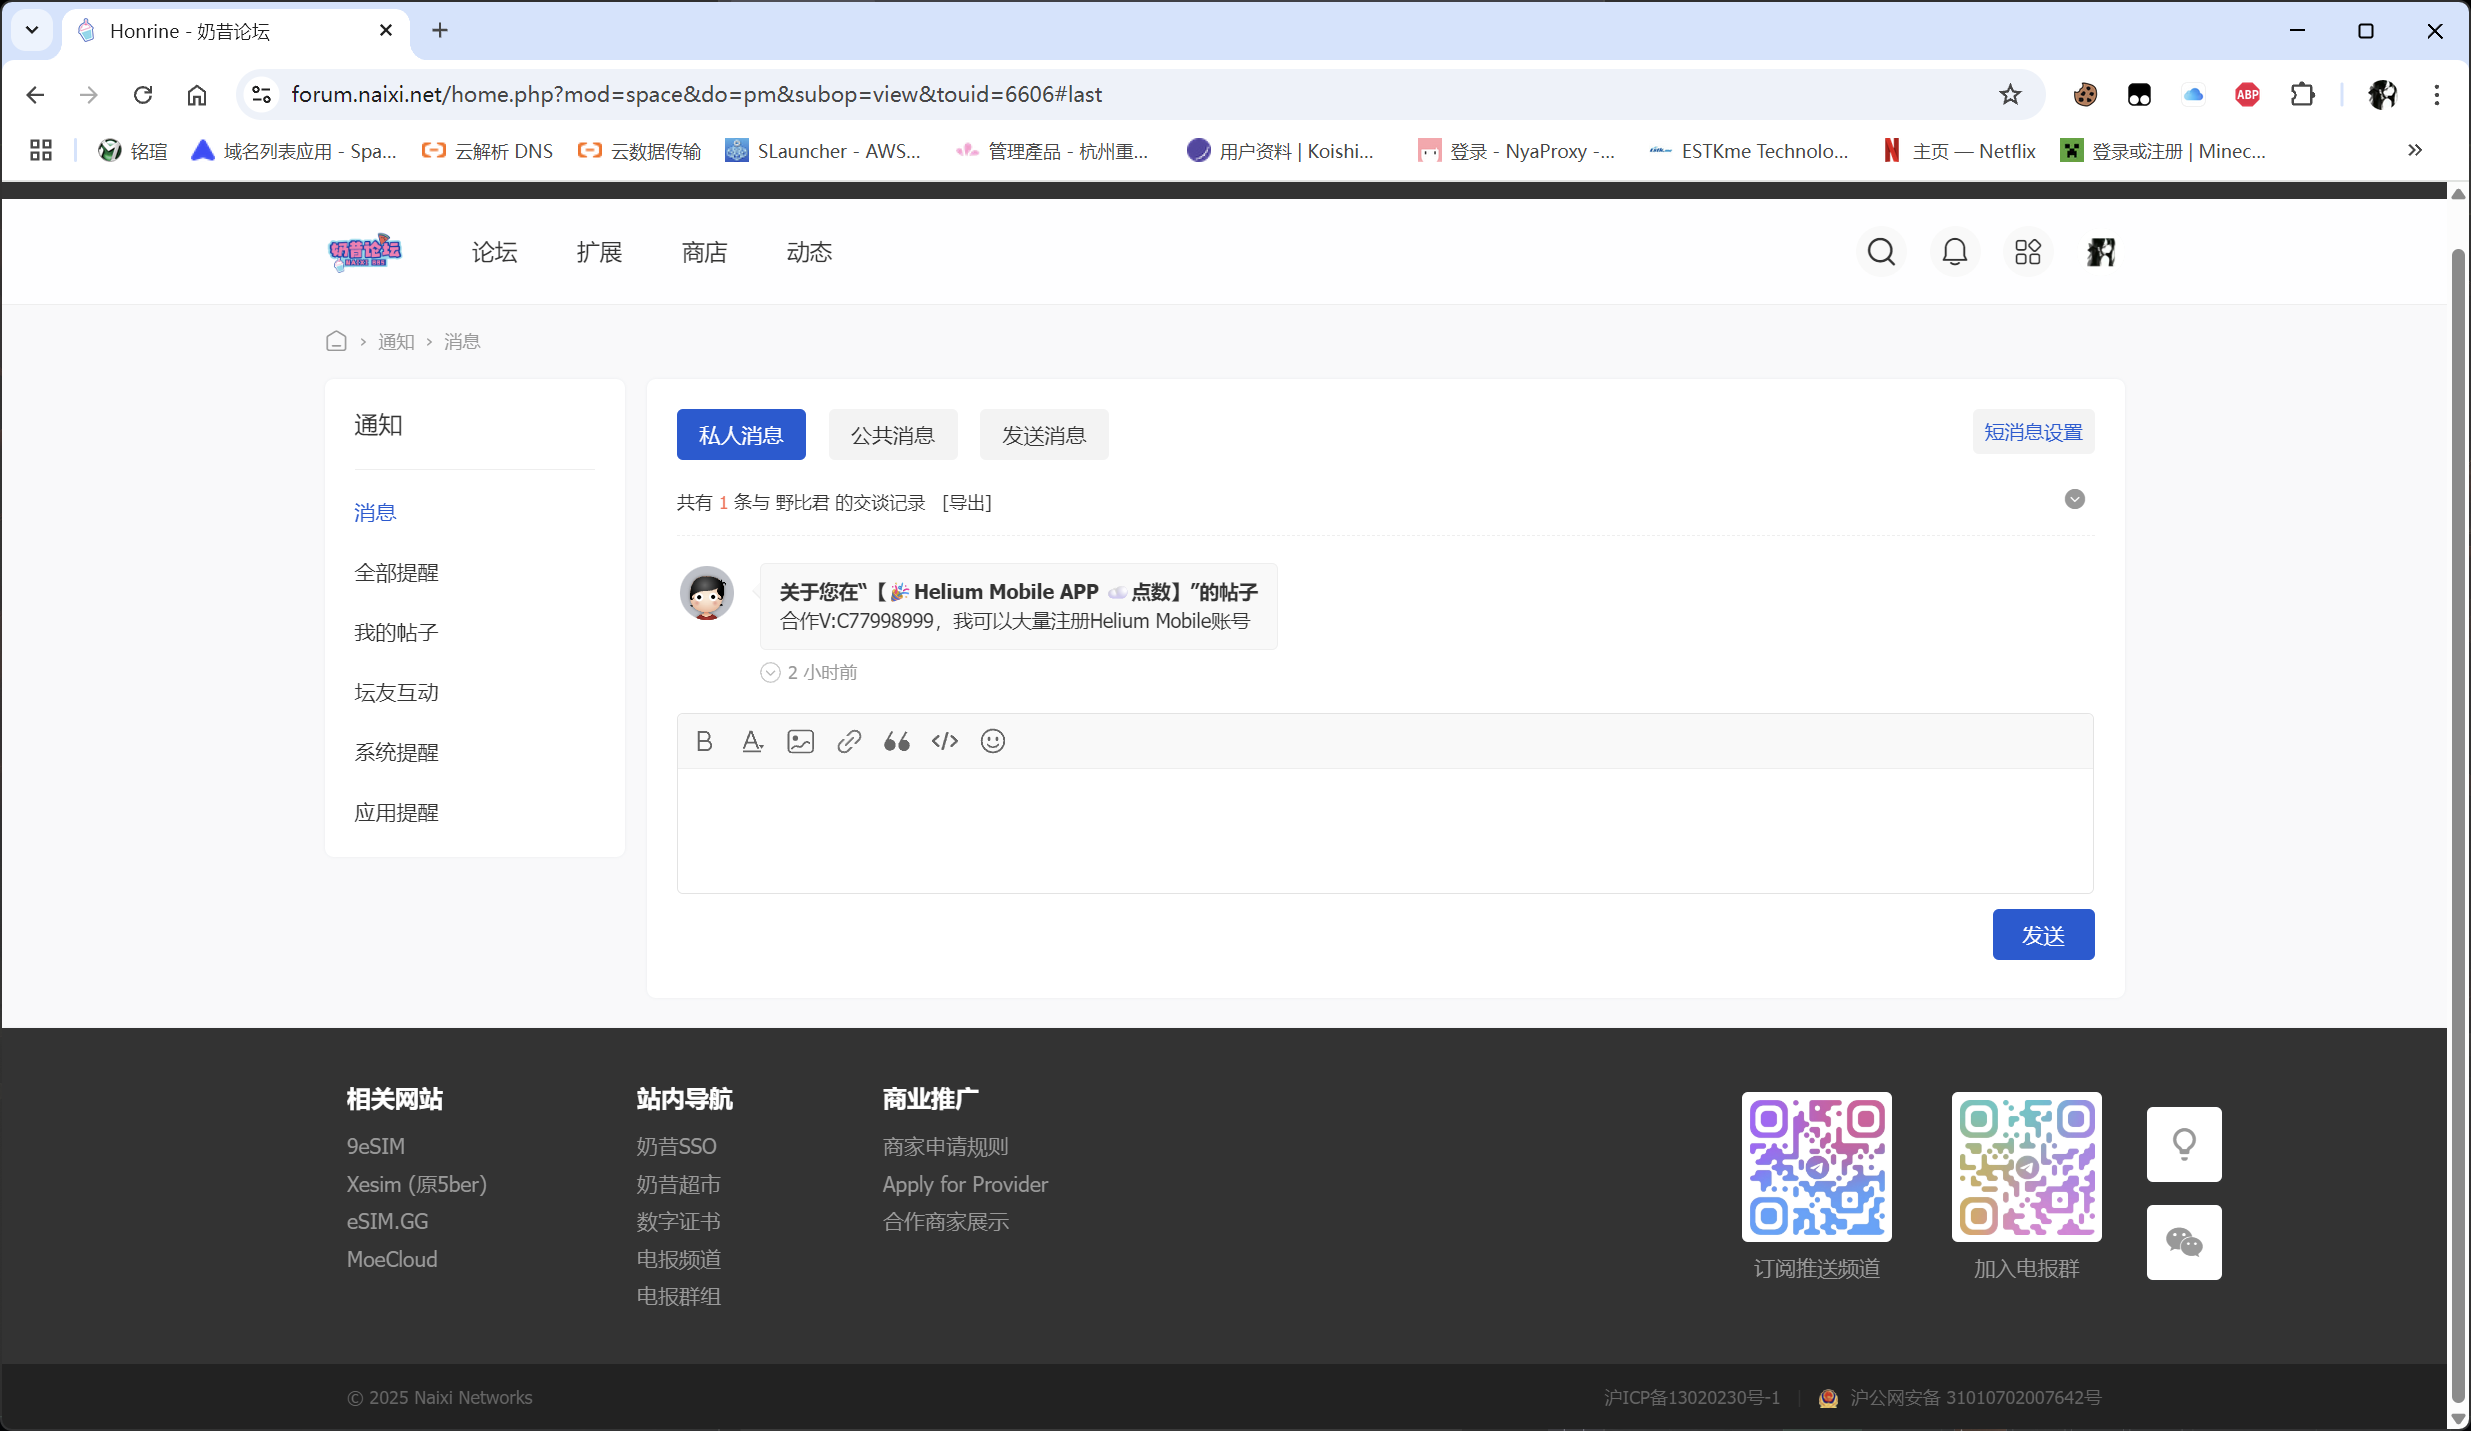Select the 系统提醒 sidebar item
Image resolution: width=2471 pixels, height=1431 pixels.
pyautogui.click(x=396, y=751)
